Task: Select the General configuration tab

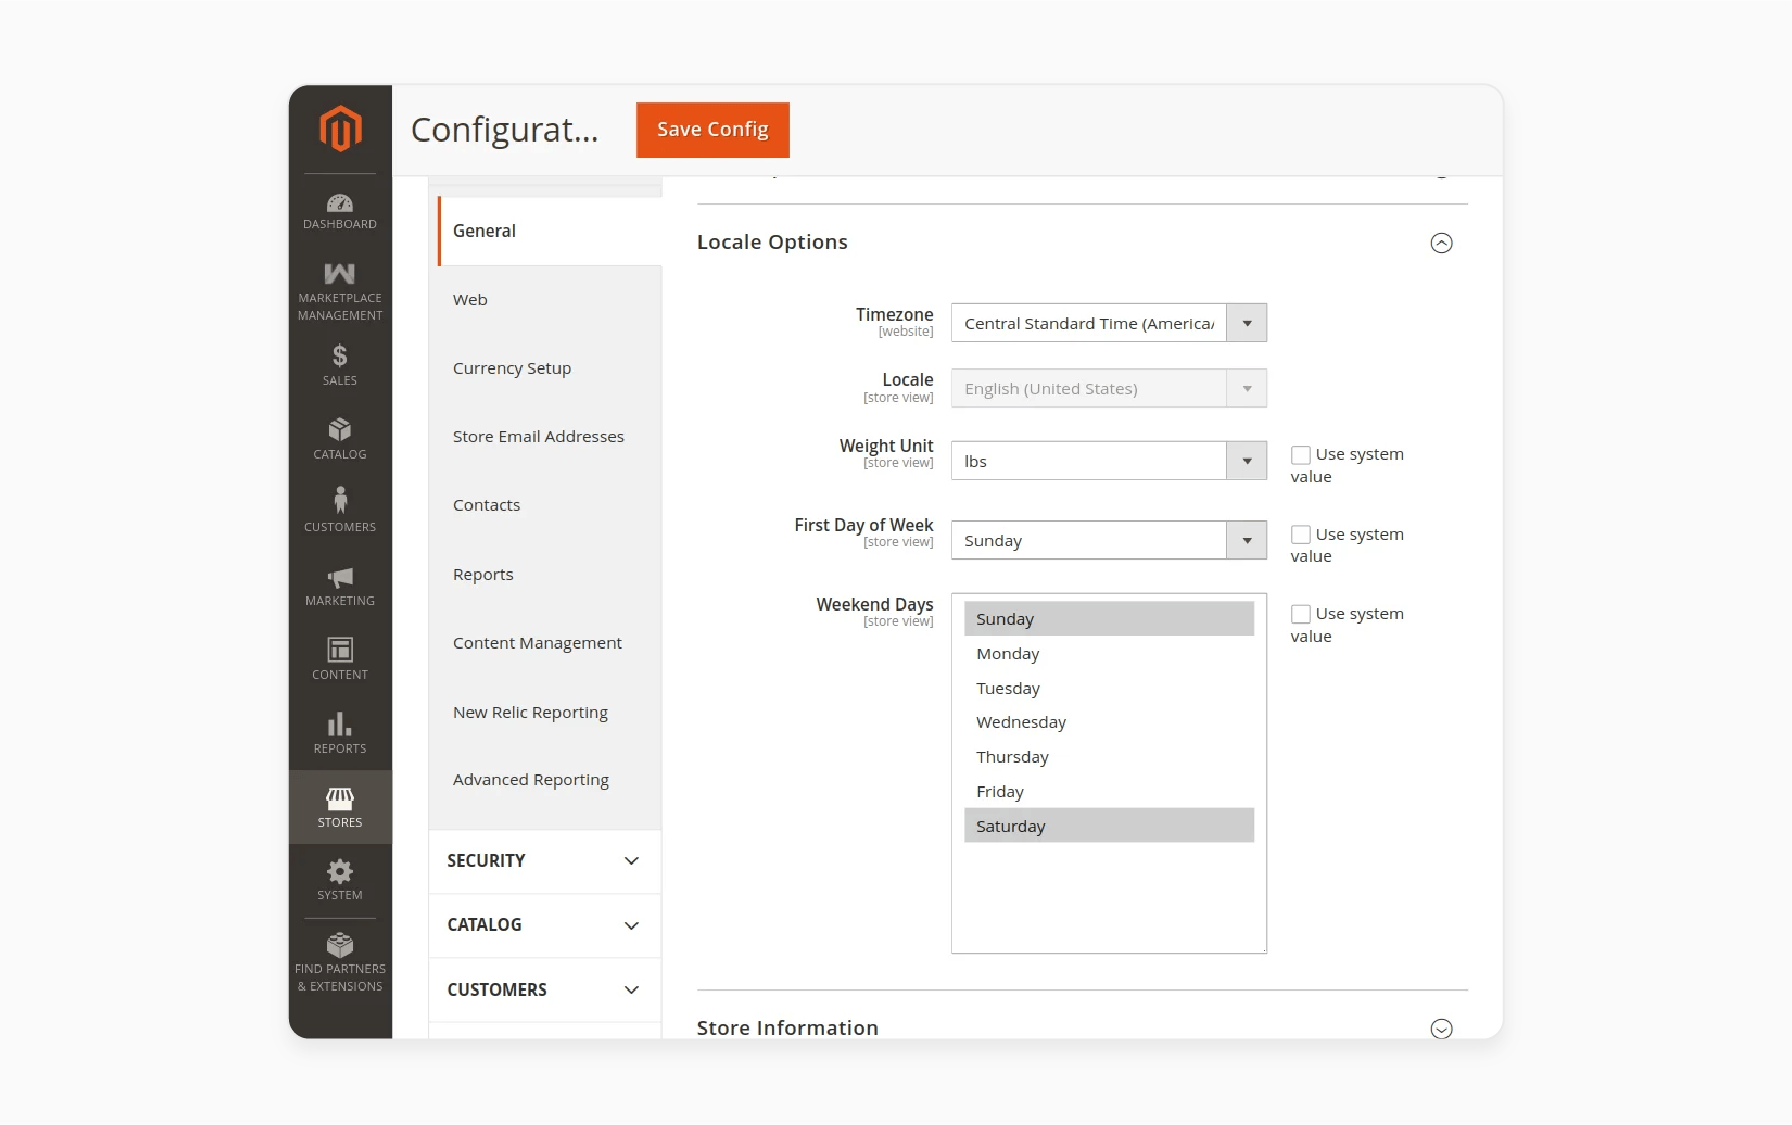Action: (x=550, y=231)
